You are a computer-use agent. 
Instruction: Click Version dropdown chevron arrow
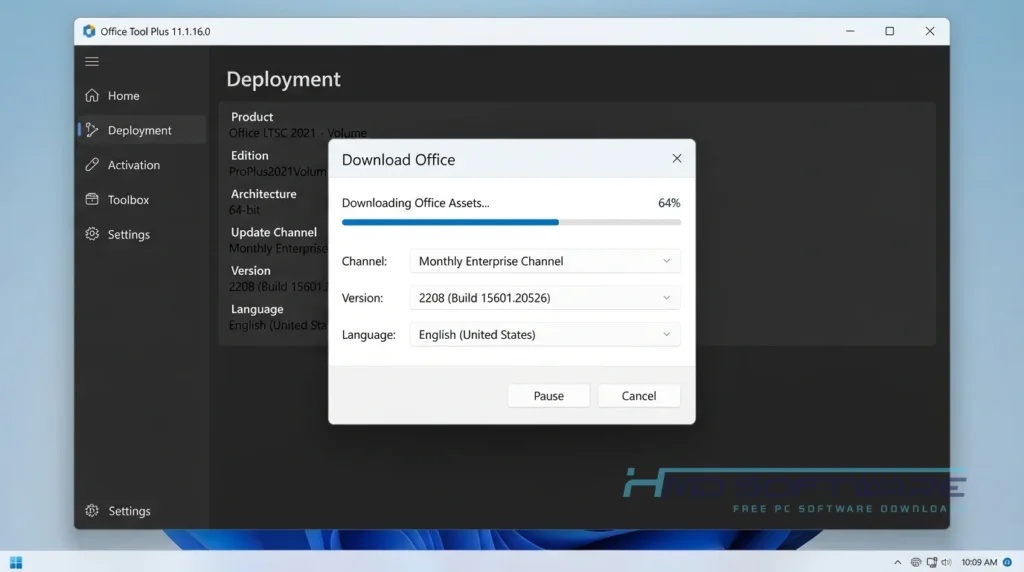click(x=666, y=298)
